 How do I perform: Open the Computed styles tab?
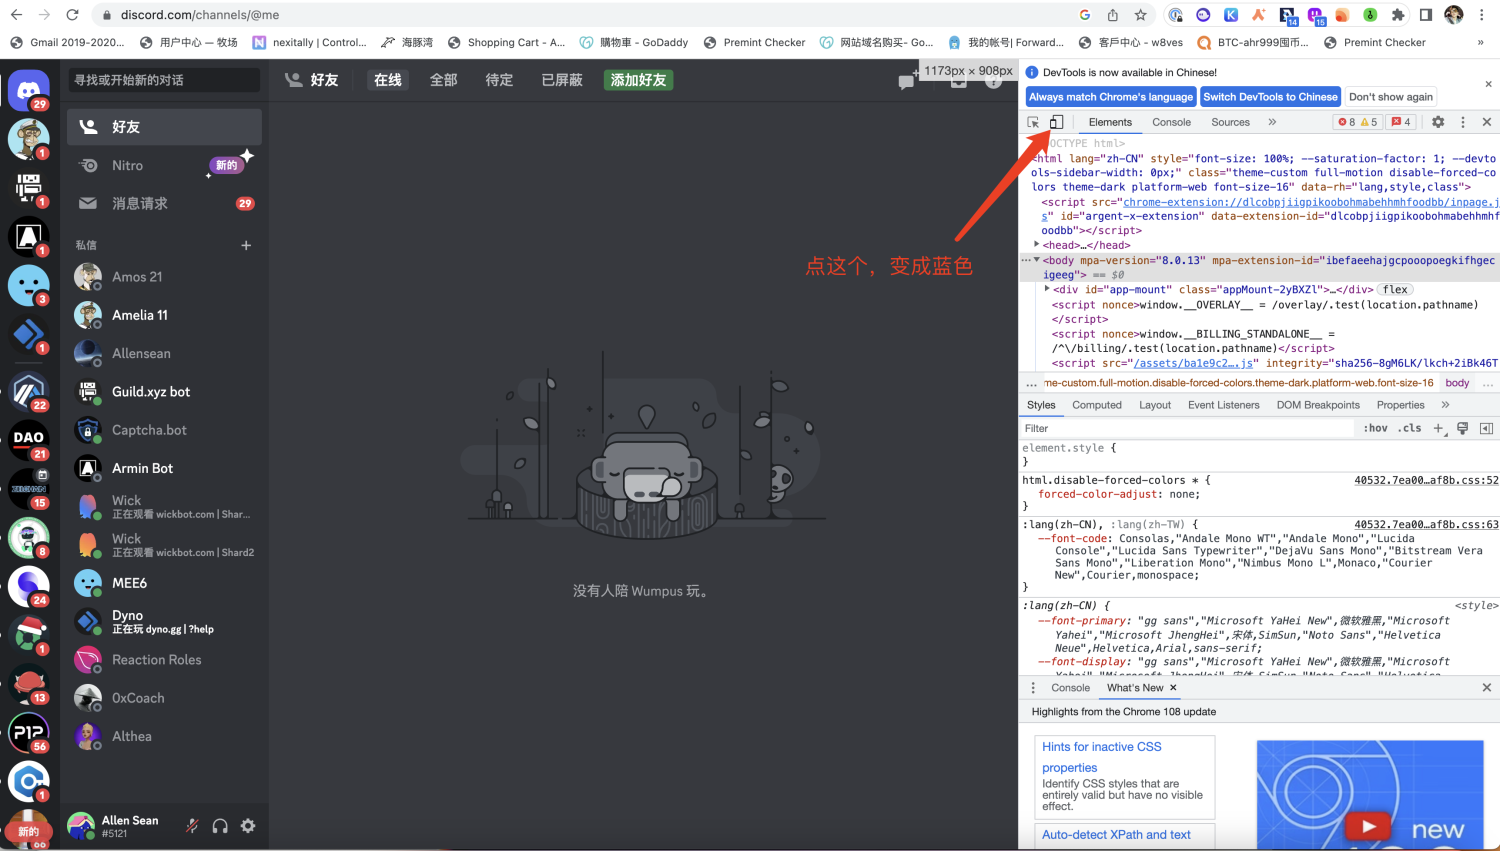click(1097, 405)
